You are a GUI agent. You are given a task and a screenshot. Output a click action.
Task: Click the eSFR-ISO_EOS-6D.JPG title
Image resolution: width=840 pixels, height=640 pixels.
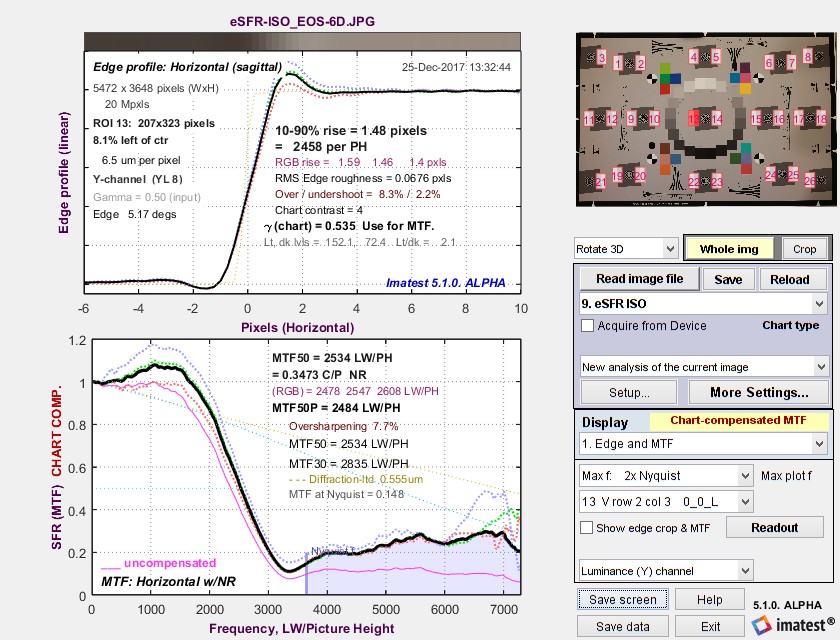tap(302, 21)
